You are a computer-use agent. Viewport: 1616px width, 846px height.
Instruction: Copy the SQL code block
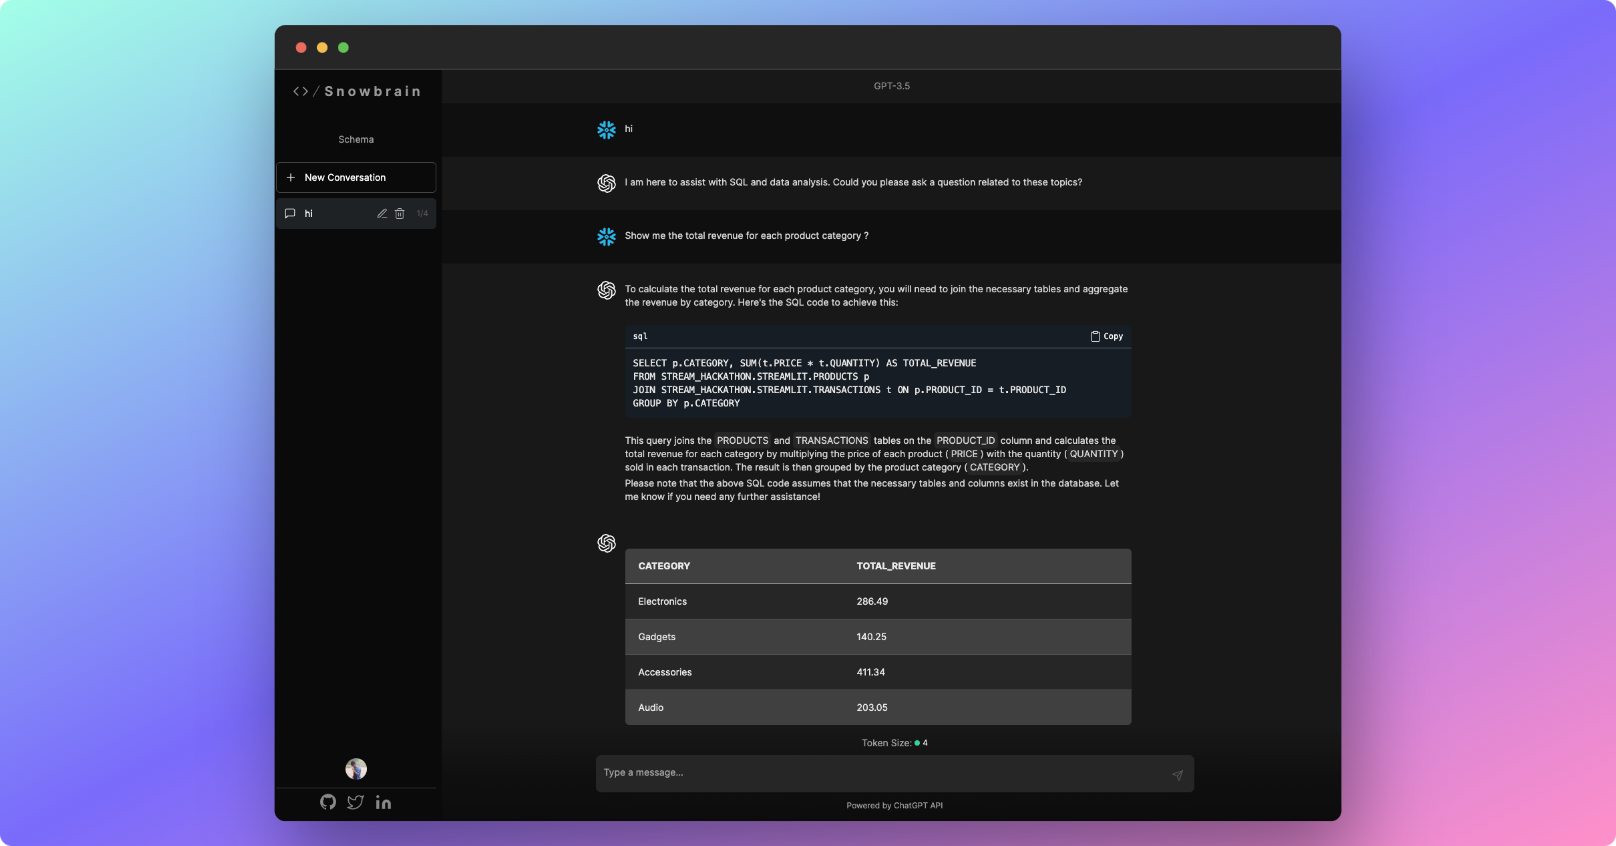[x=1107, y=336]
